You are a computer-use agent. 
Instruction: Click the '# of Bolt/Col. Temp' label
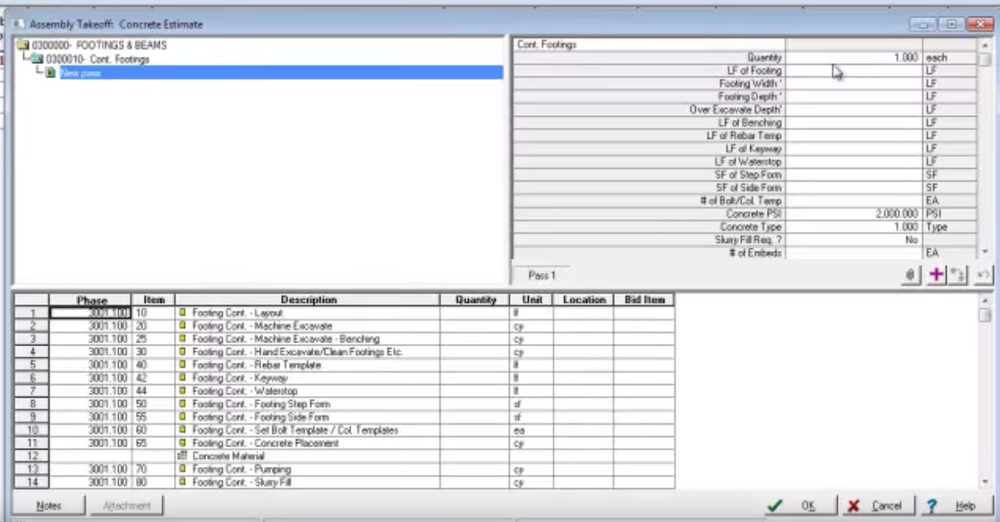tap(741, 200)
